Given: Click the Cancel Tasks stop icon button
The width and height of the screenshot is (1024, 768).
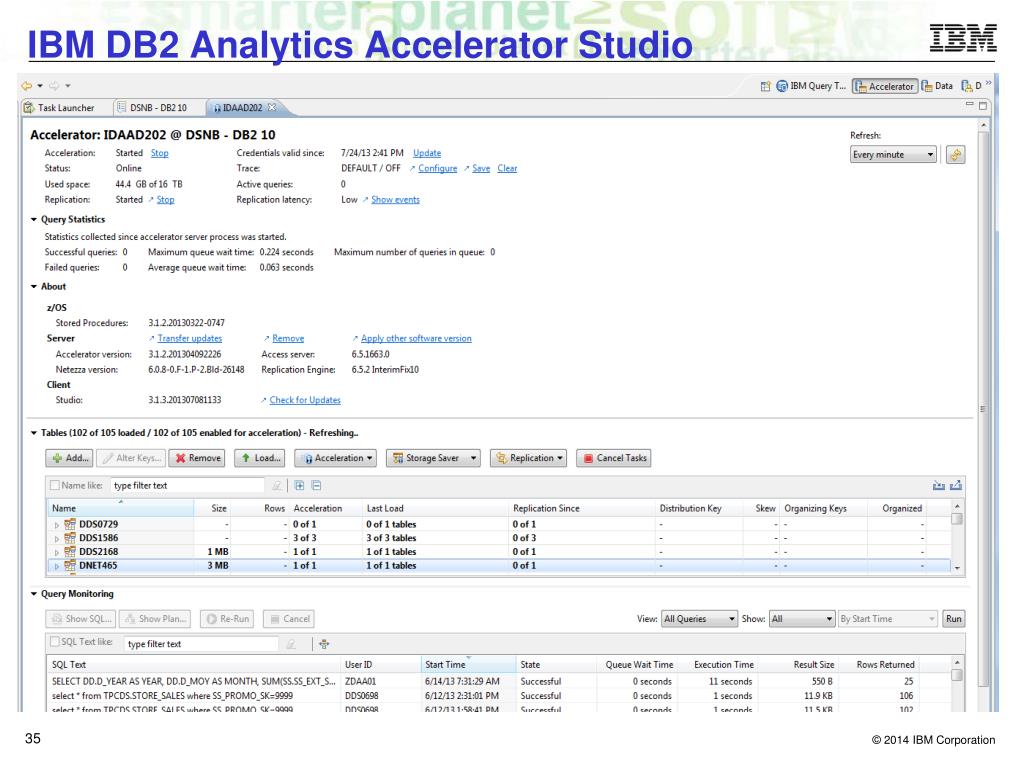Looking at the screenshot, I should [x=615, y=458].
